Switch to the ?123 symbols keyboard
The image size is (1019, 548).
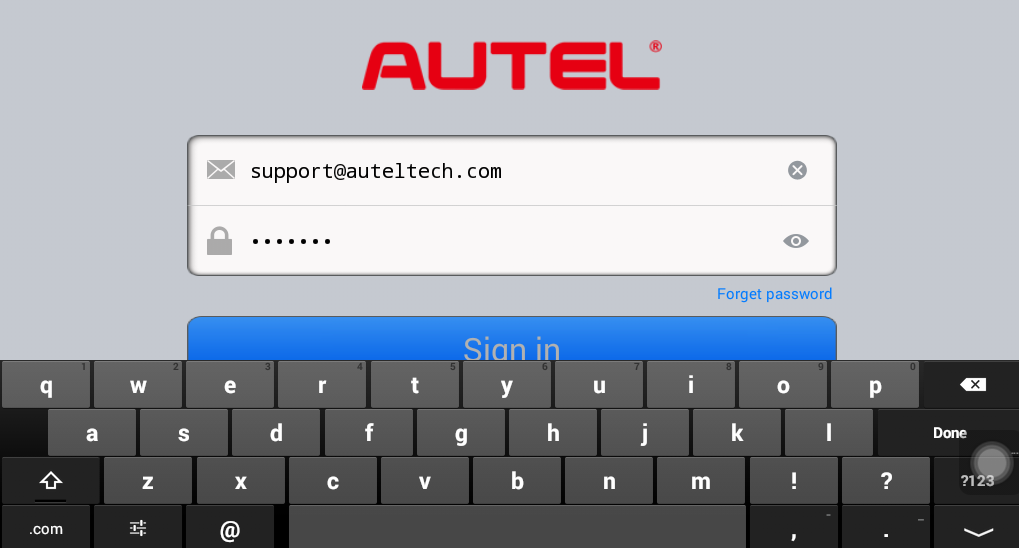(x=977, y=481)
